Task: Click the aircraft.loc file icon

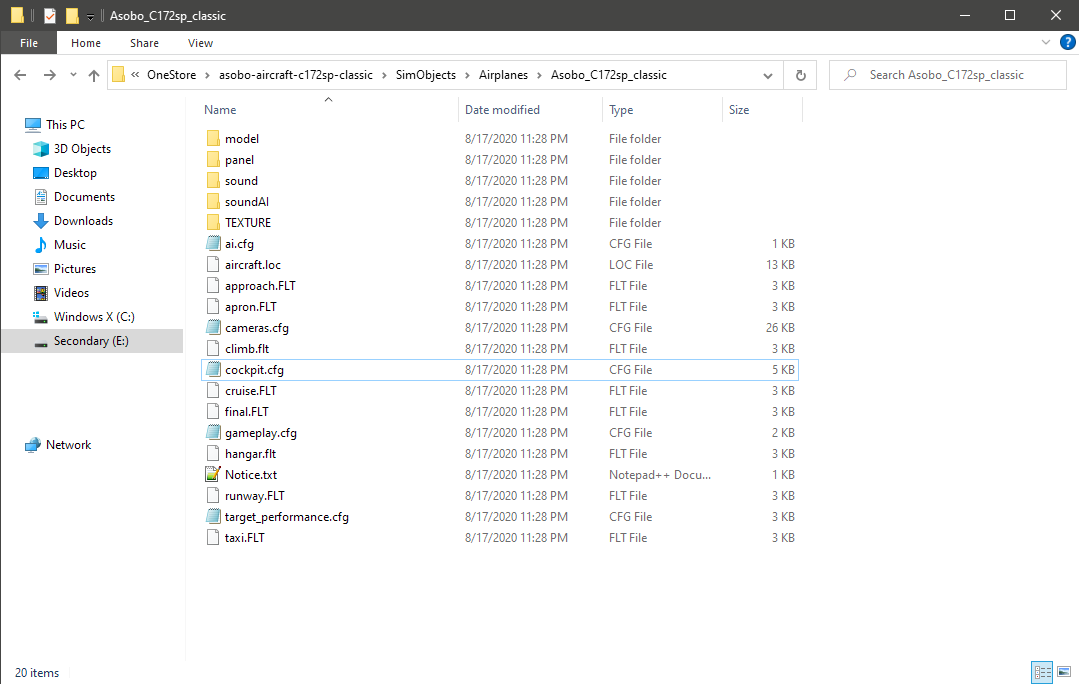Action: coord(213,264)
